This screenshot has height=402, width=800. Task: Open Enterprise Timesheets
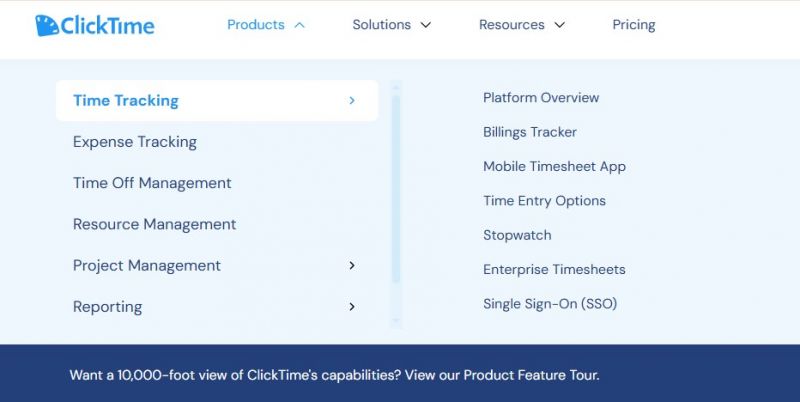[x=554, y=269]
